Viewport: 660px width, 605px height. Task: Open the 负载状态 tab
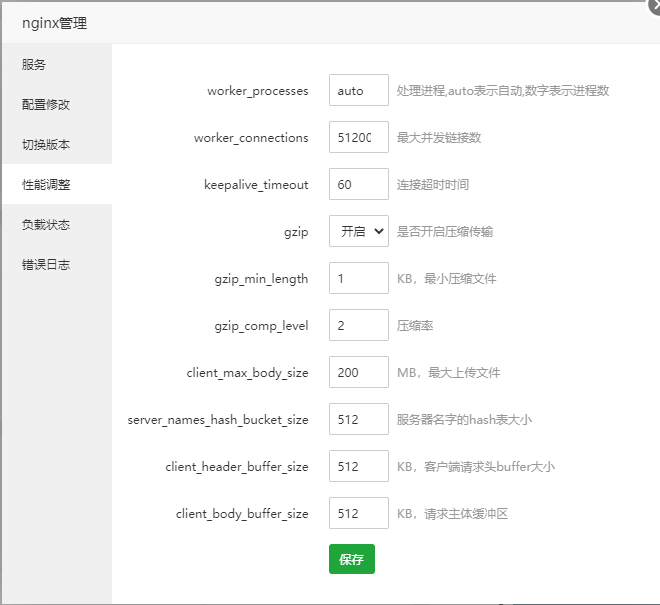pyautogui.click(x=57, y=224)
